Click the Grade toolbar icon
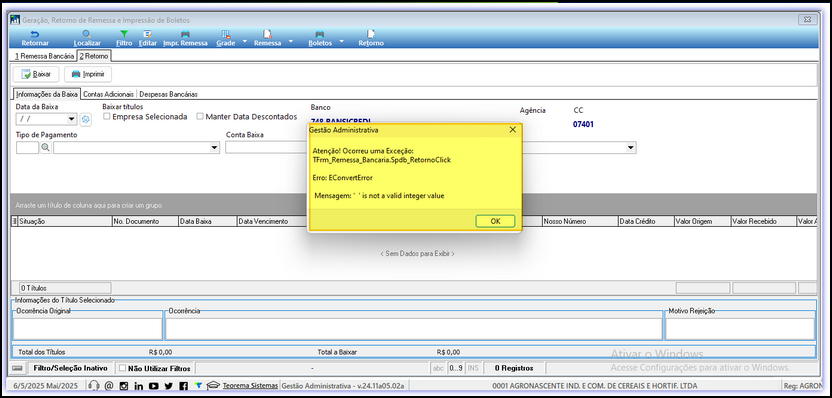This screenshot has width=832, height=398. pyautogui.click(x=226, y=34)
